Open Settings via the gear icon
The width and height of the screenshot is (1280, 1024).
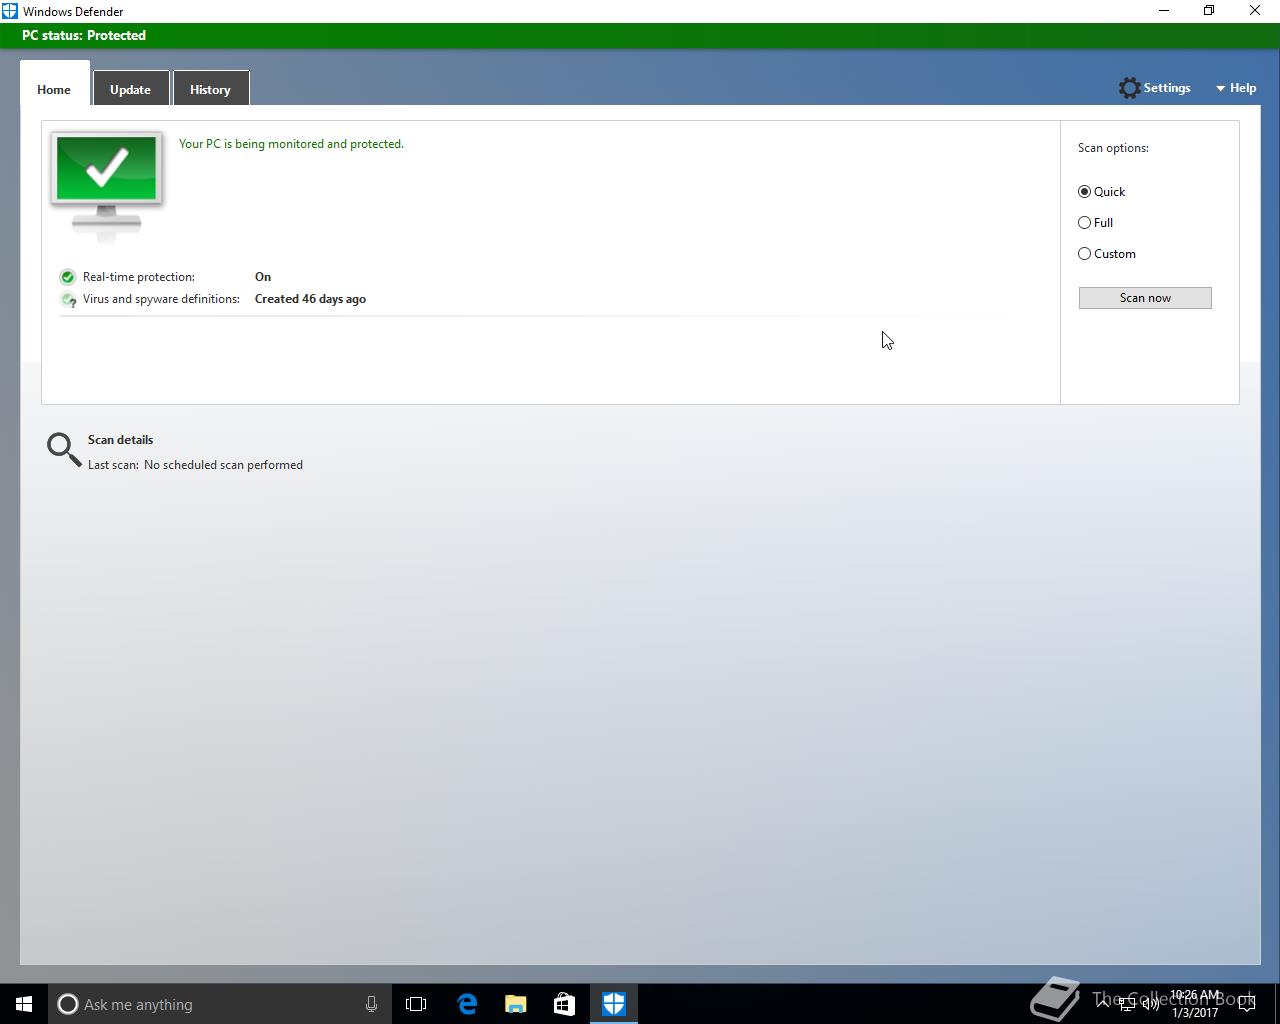pos(1129,88)
